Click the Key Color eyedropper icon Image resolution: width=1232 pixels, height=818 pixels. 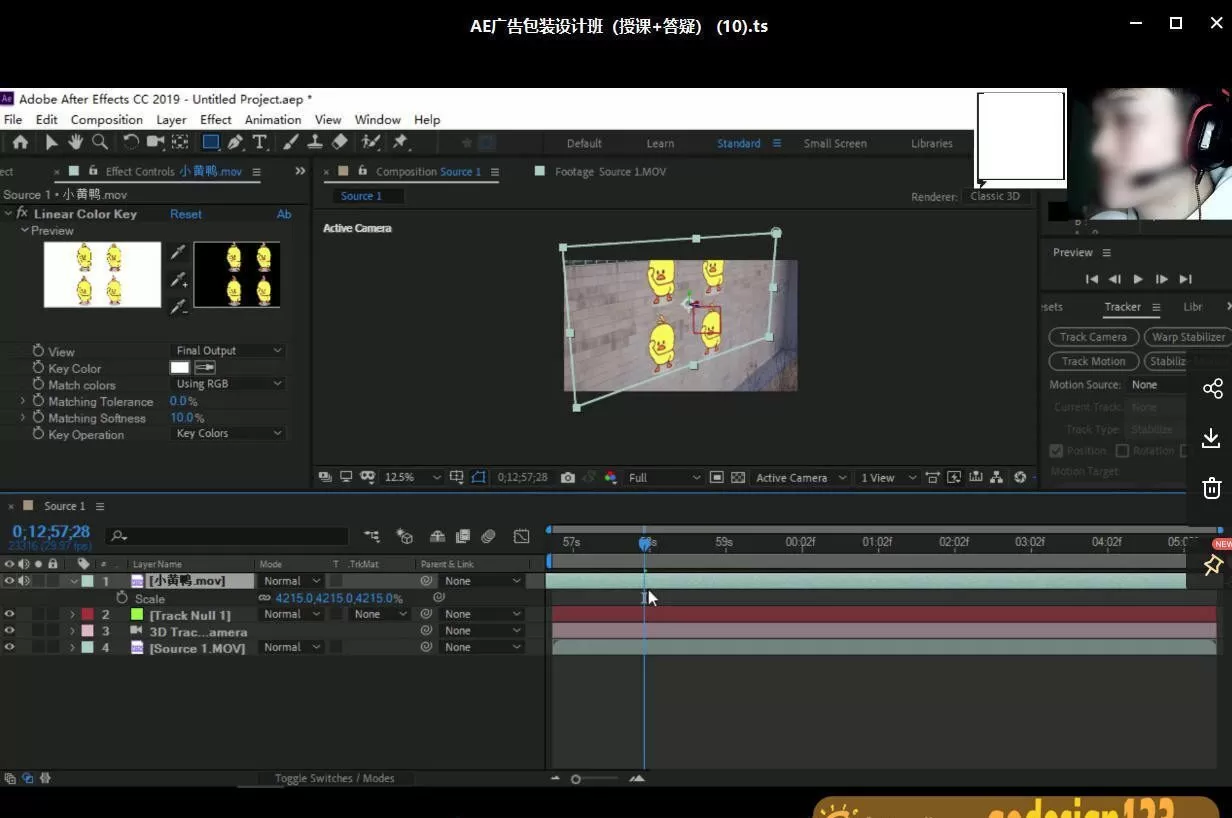pos(204,368)
